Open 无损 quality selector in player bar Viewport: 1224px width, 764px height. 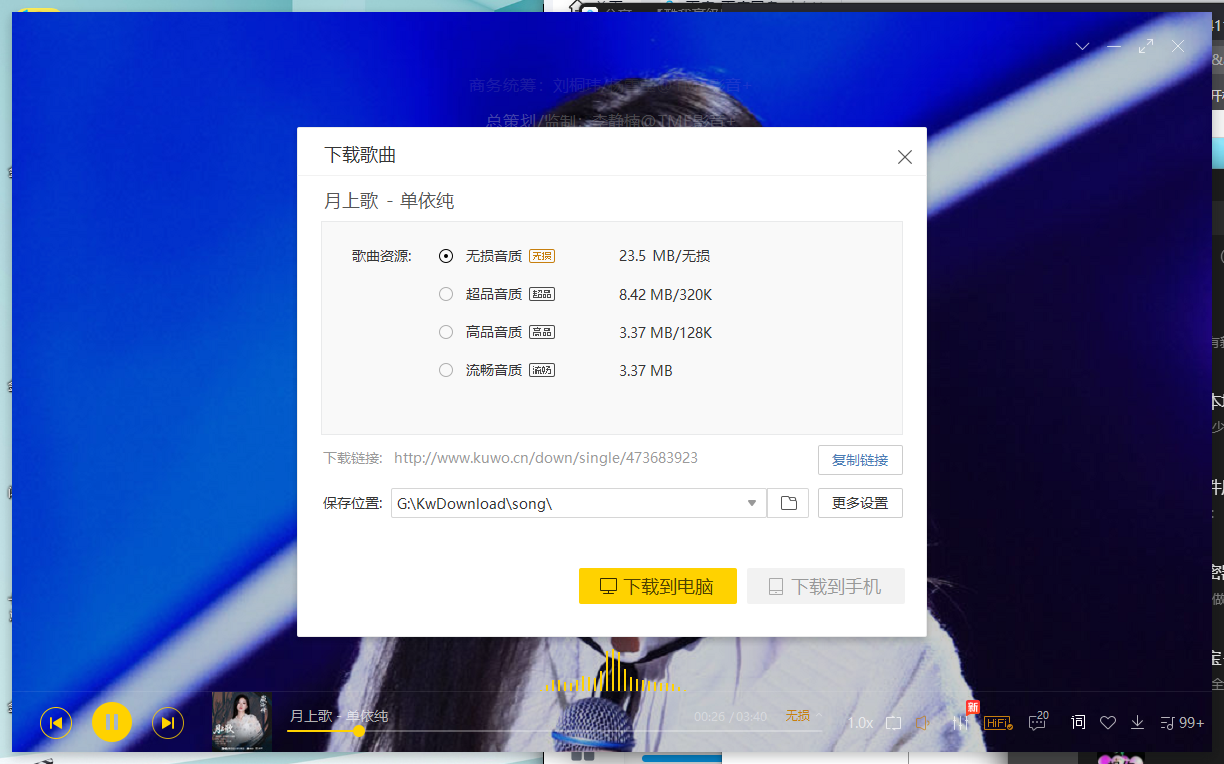point(797,716)
